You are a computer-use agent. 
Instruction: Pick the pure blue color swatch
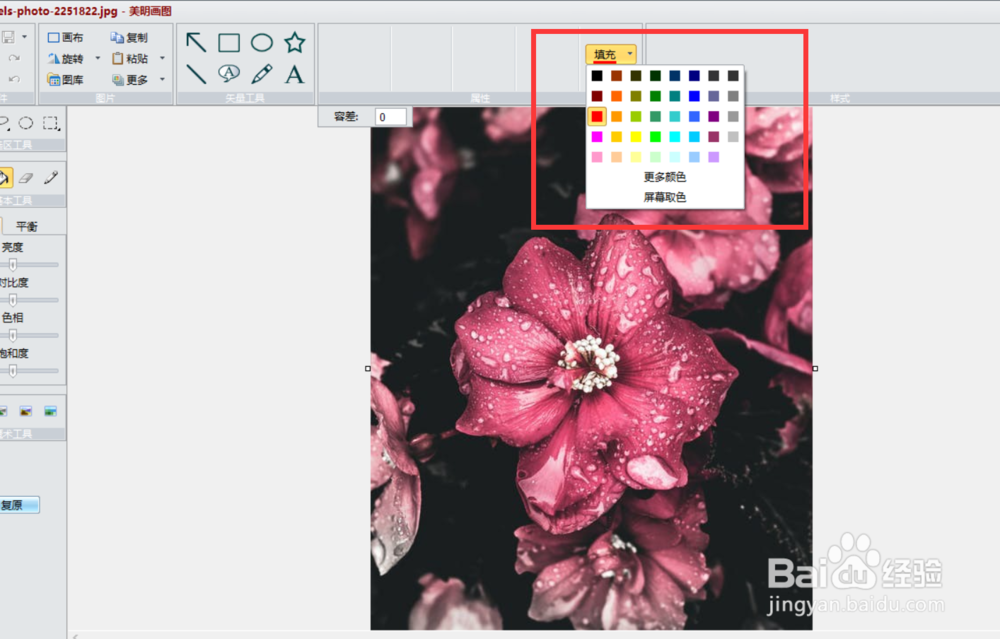tap(694, 96)
